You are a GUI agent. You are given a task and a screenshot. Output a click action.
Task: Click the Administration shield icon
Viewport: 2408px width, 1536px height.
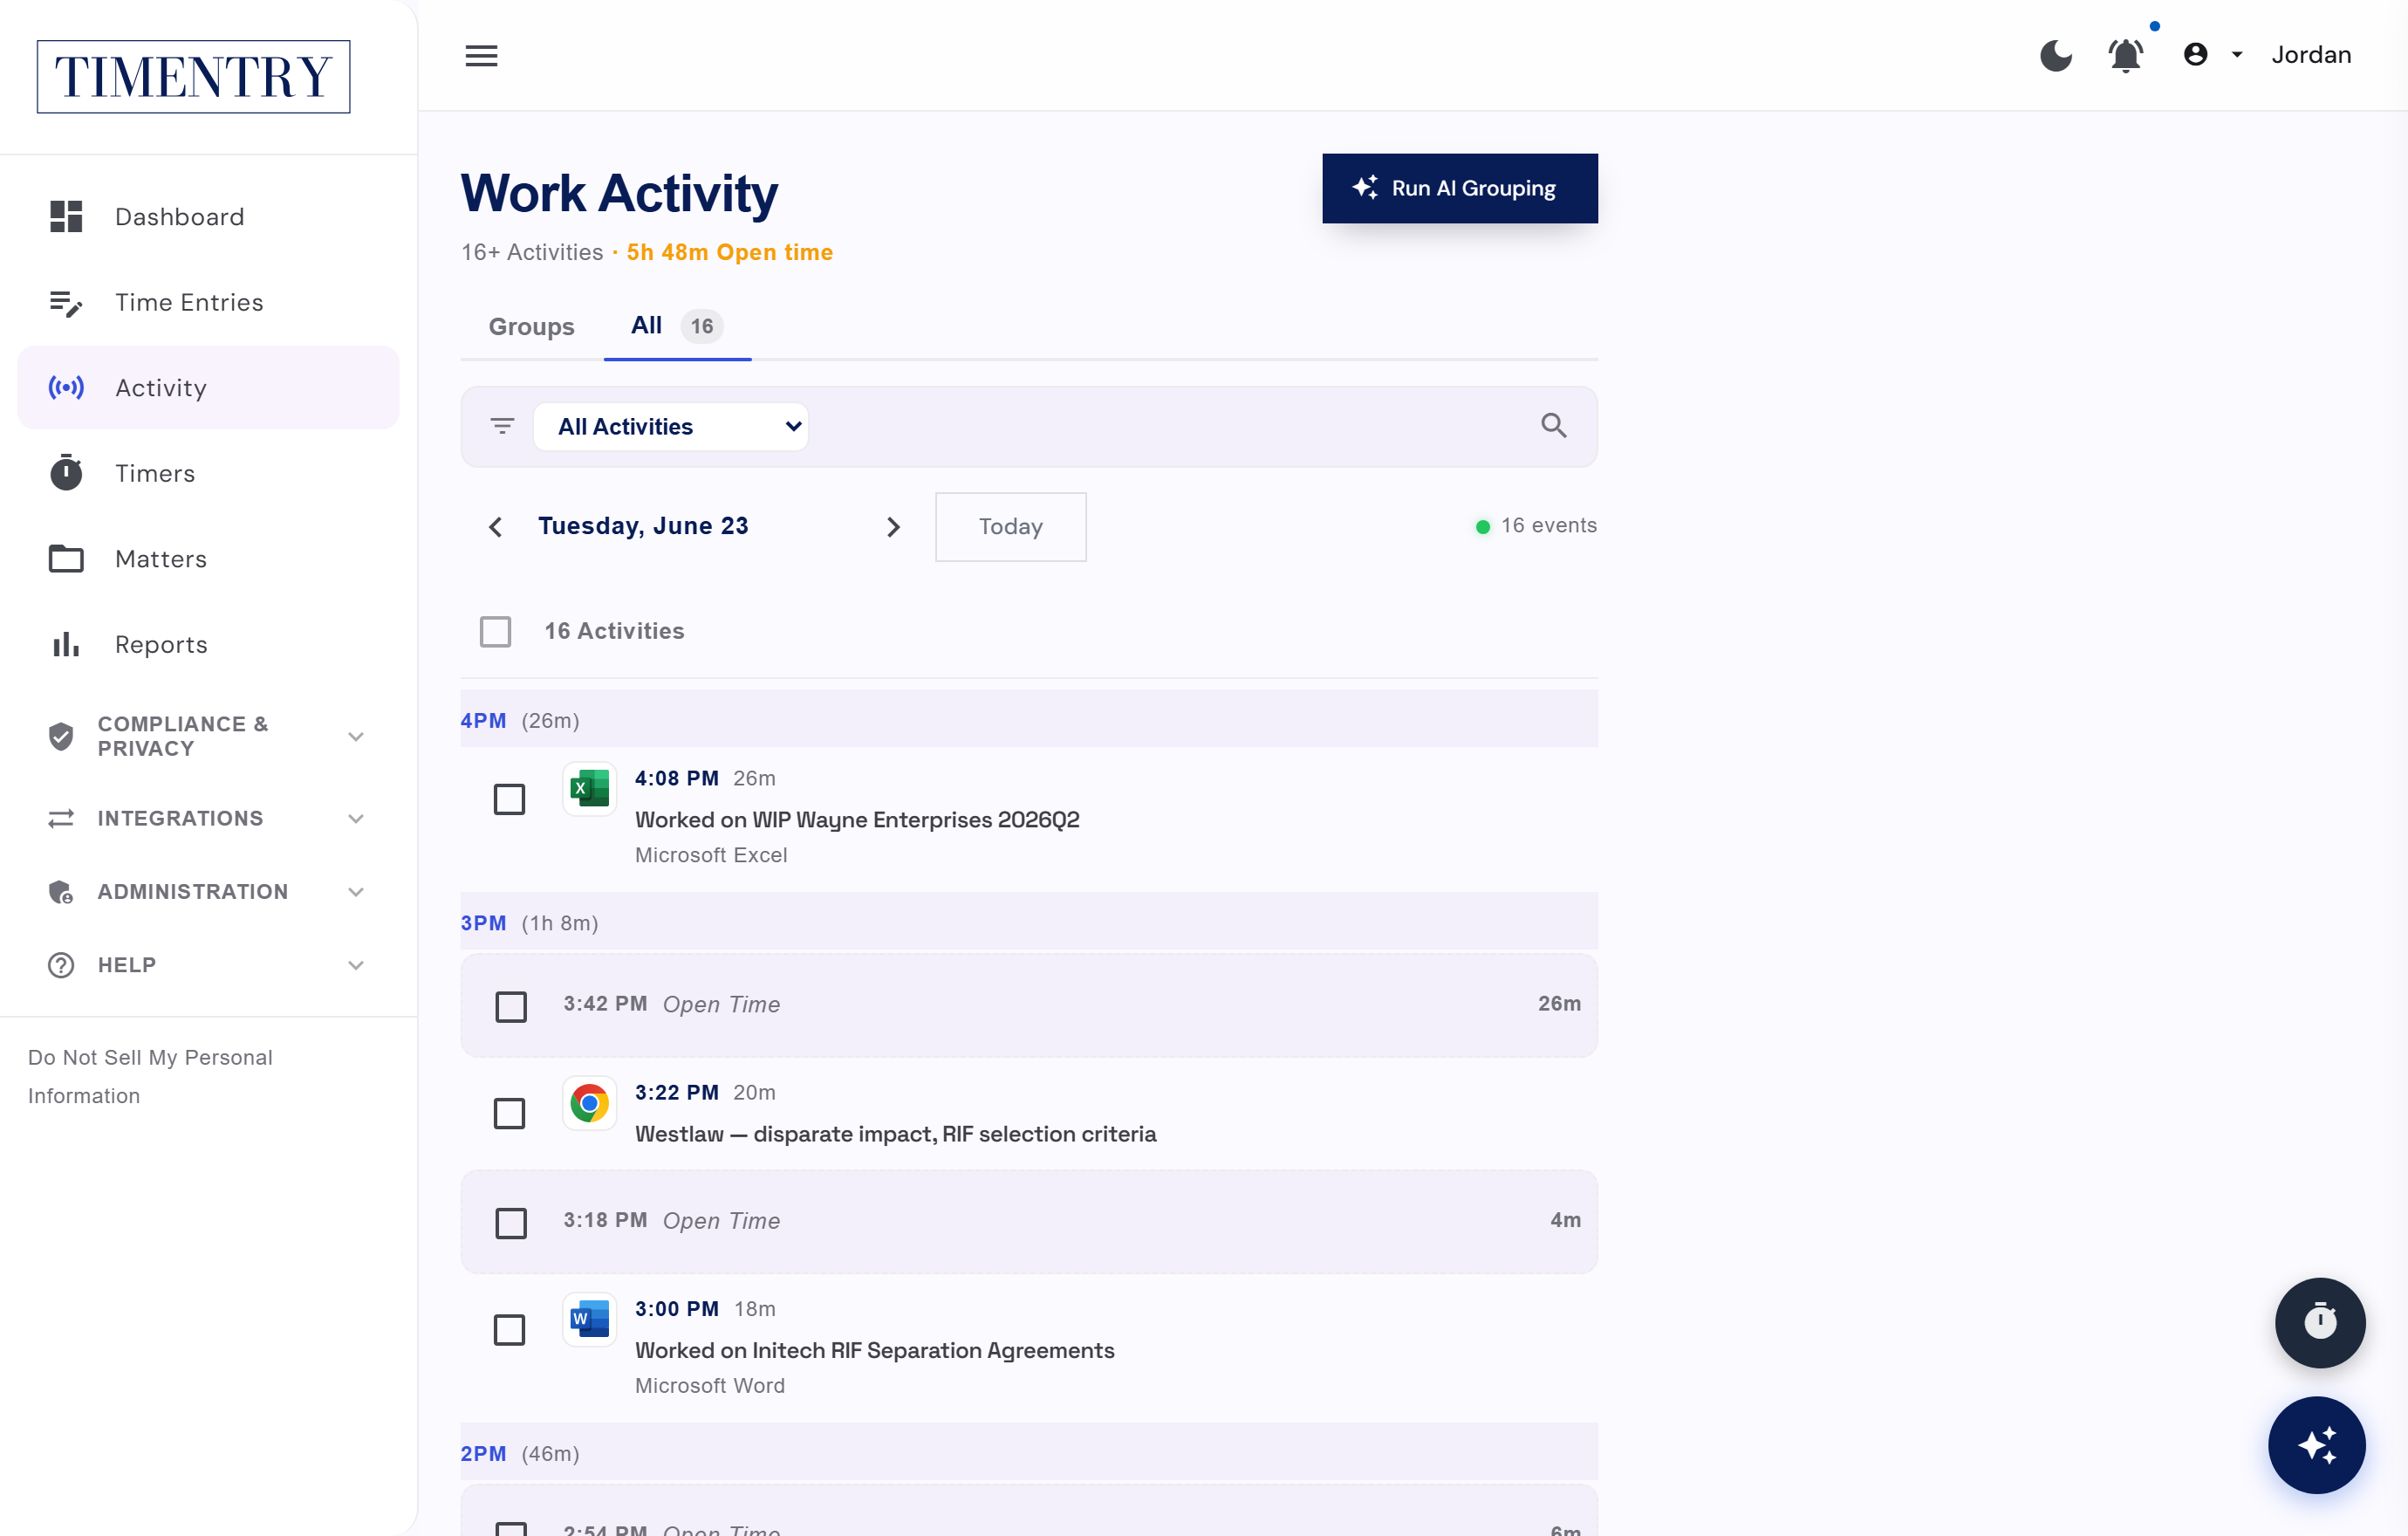tap(61, 892)
